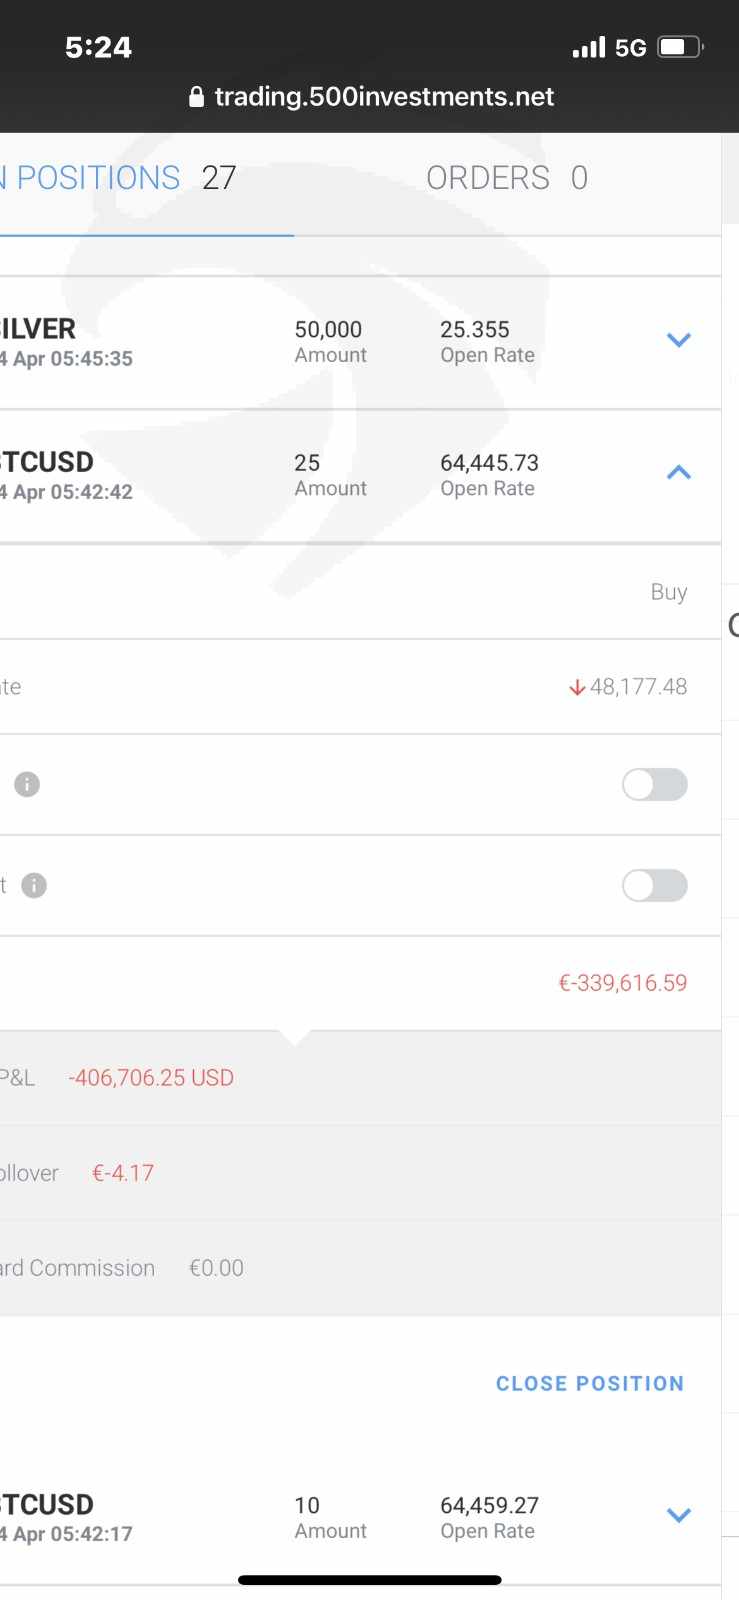Expand the SILVER position details chevron

pyautogui.click(x=679, y=341)
